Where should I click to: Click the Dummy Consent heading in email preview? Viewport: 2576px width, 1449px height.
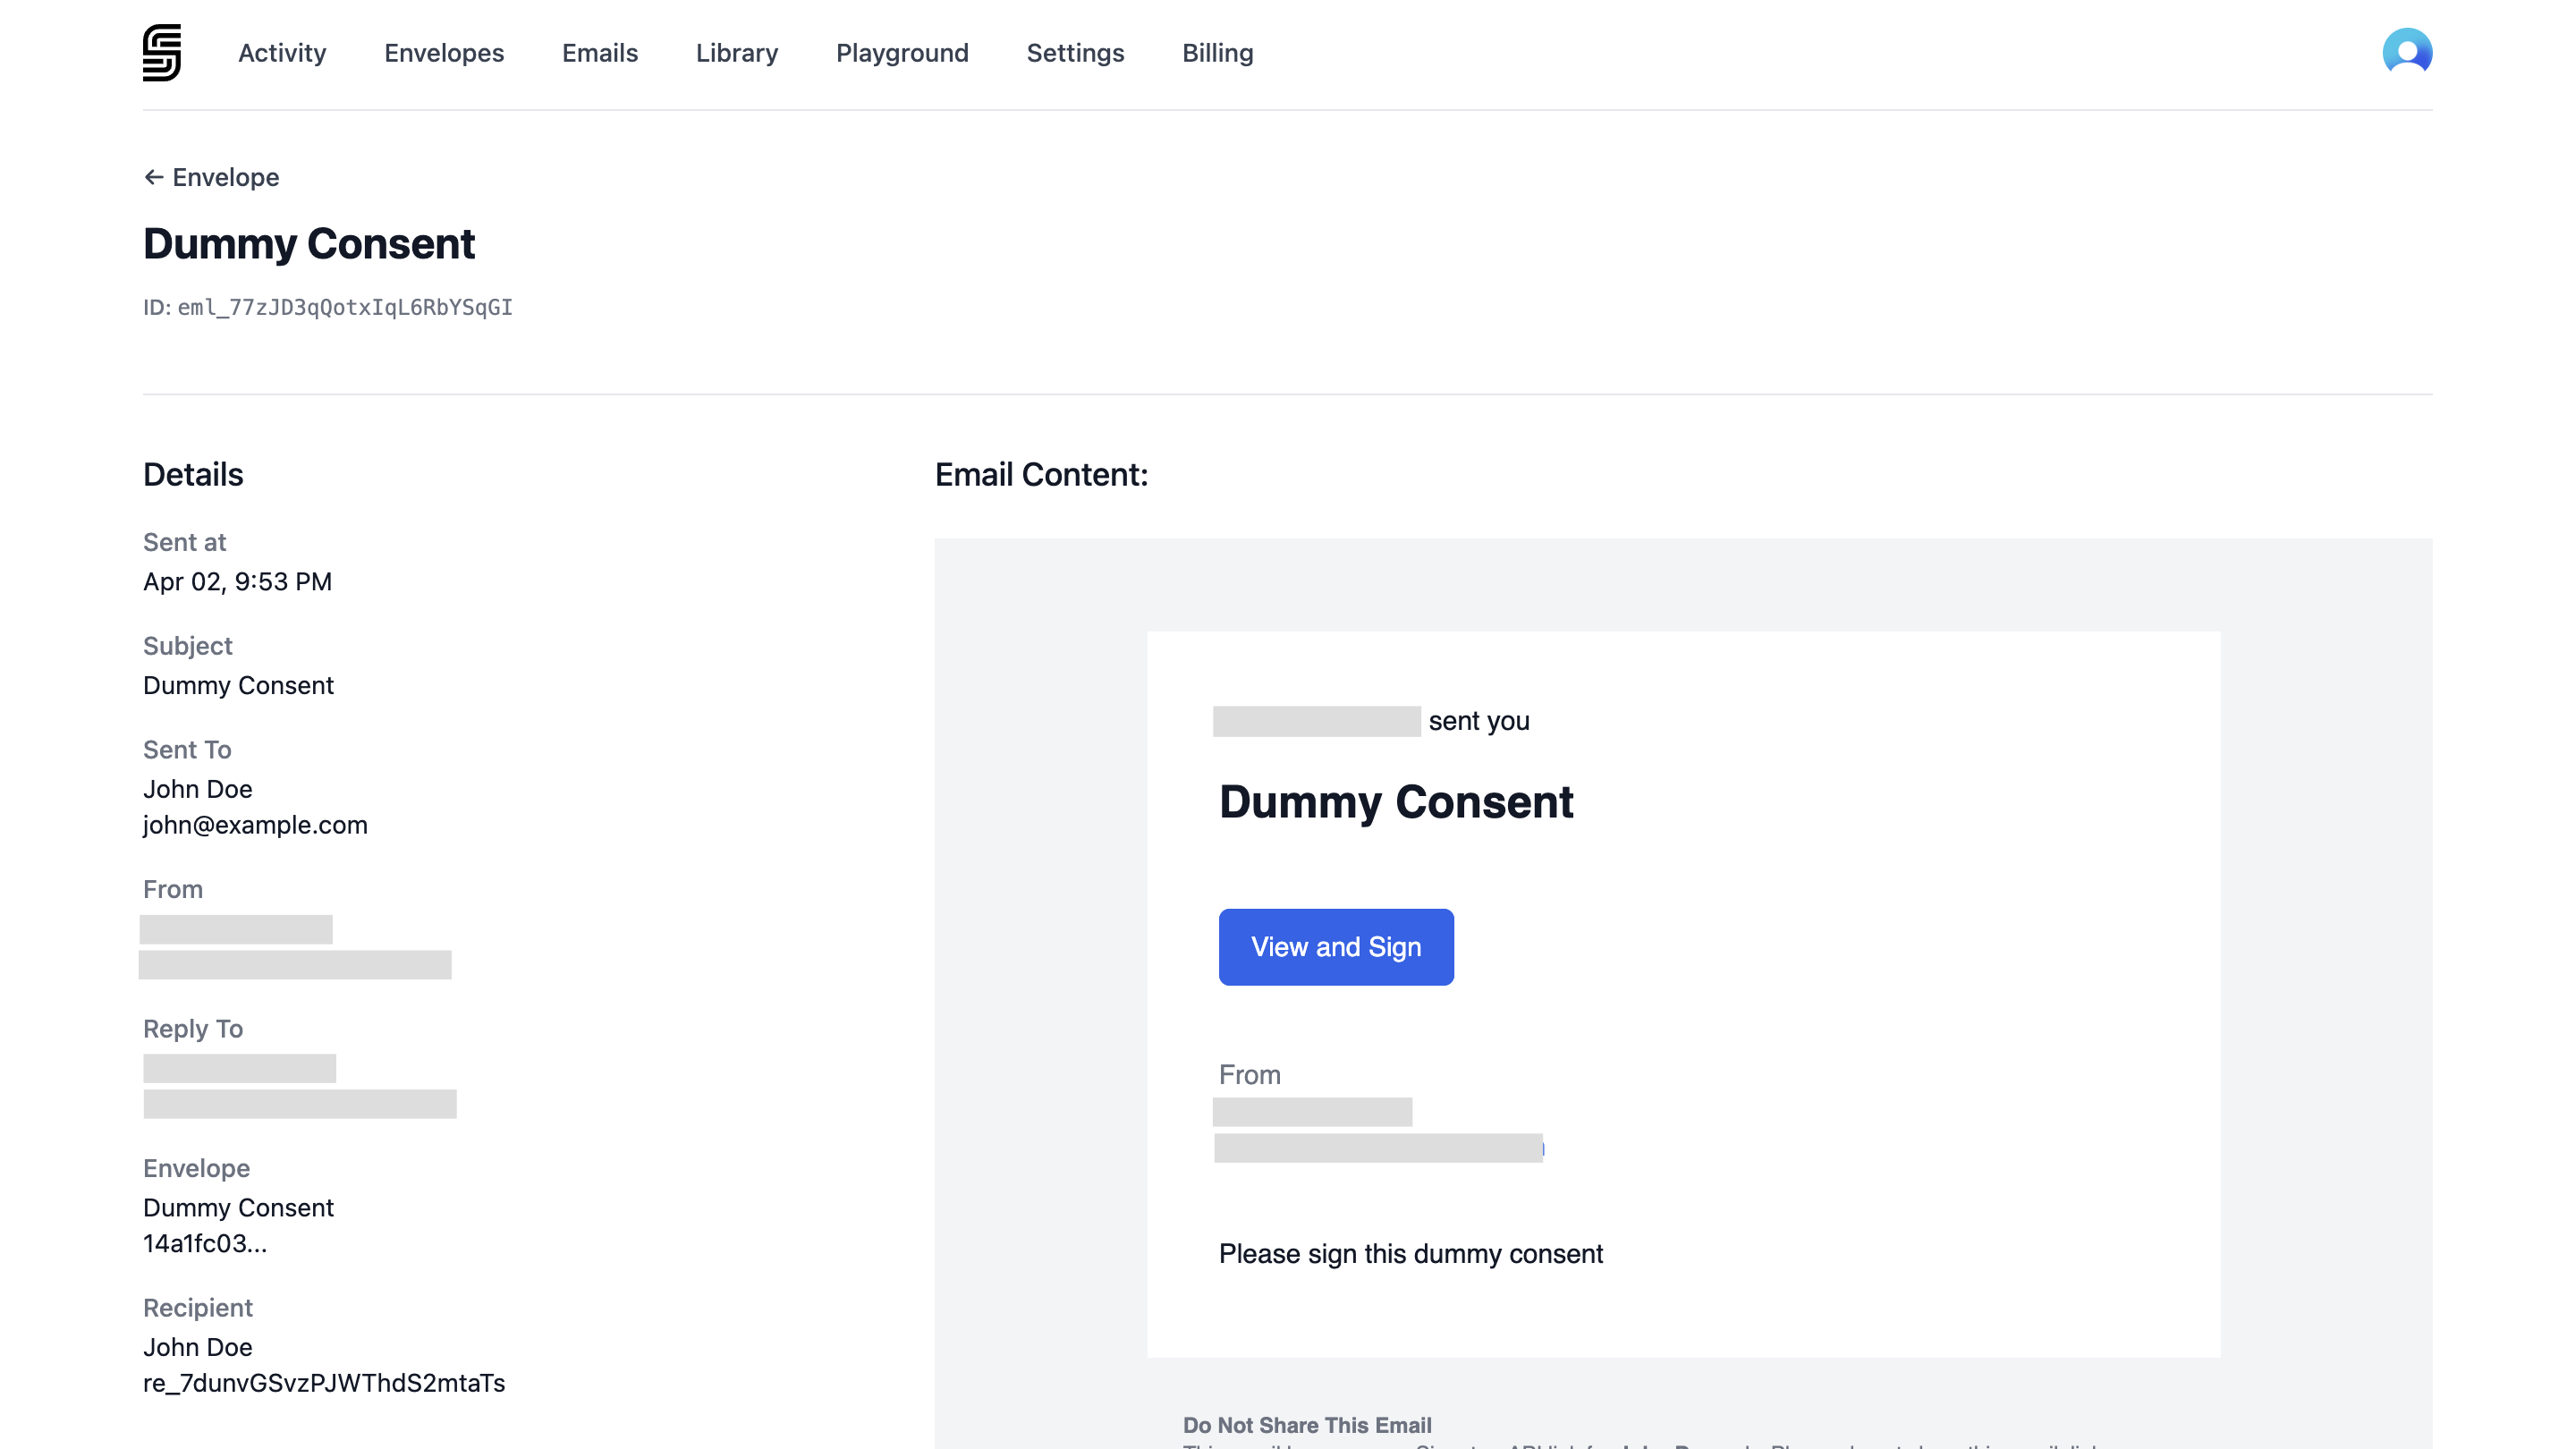(x=1395, y=802)
